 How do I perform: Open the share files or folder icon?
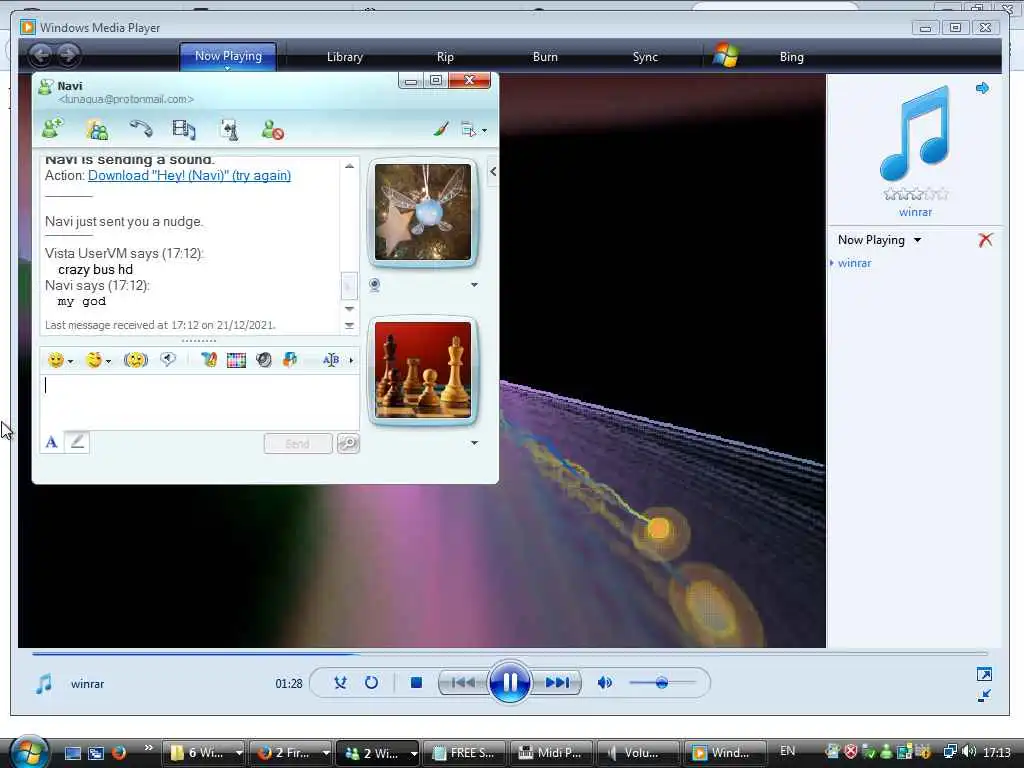click(x=97, y=130)
